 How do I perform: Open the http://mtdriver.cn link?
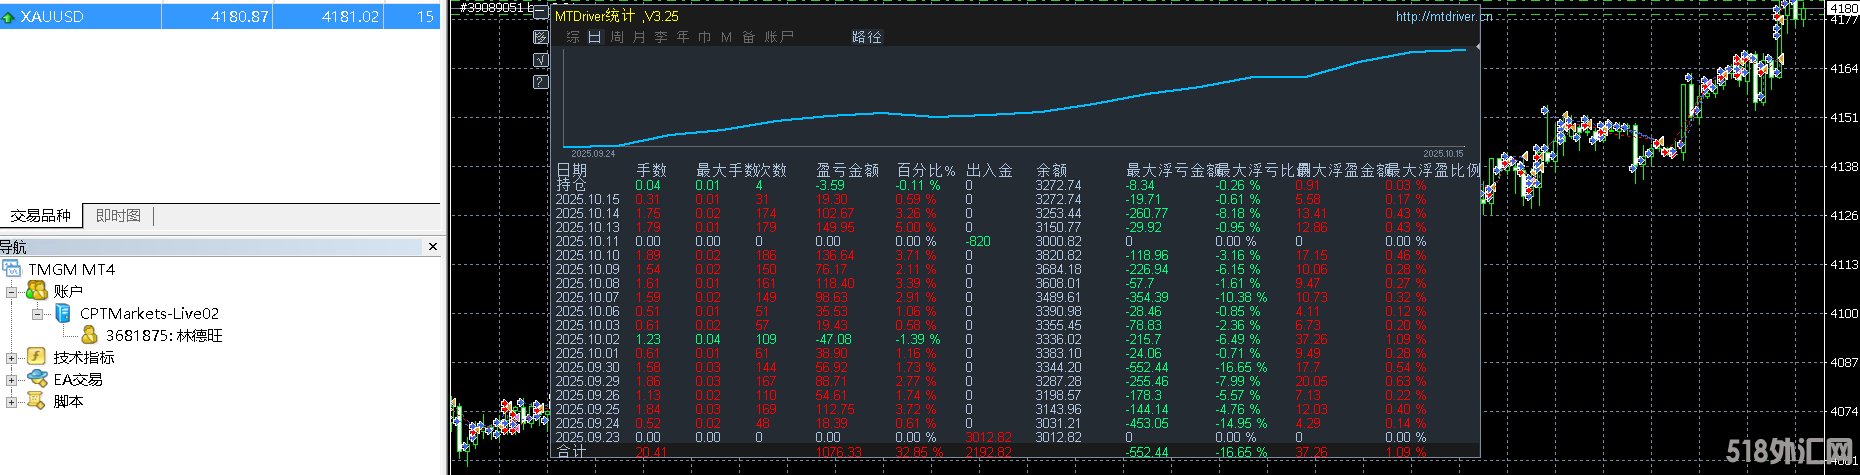[x=1443, y=16]
